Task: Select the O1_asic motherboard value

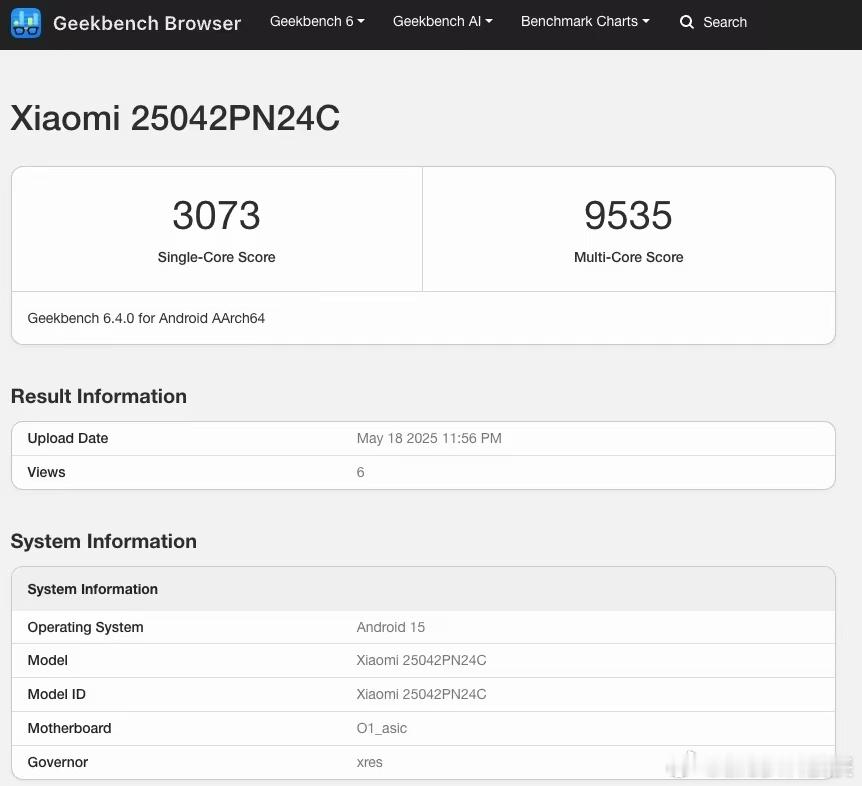Action: 382,728
